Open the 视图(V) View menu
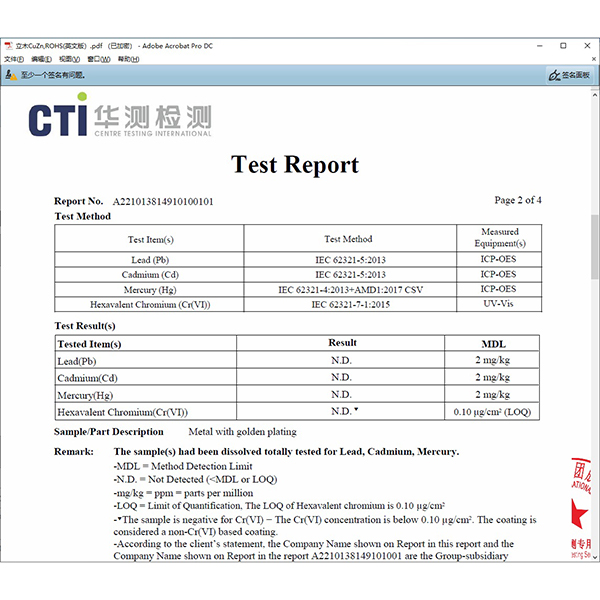This screenshot has width=600, height=600. click(69, 59)
